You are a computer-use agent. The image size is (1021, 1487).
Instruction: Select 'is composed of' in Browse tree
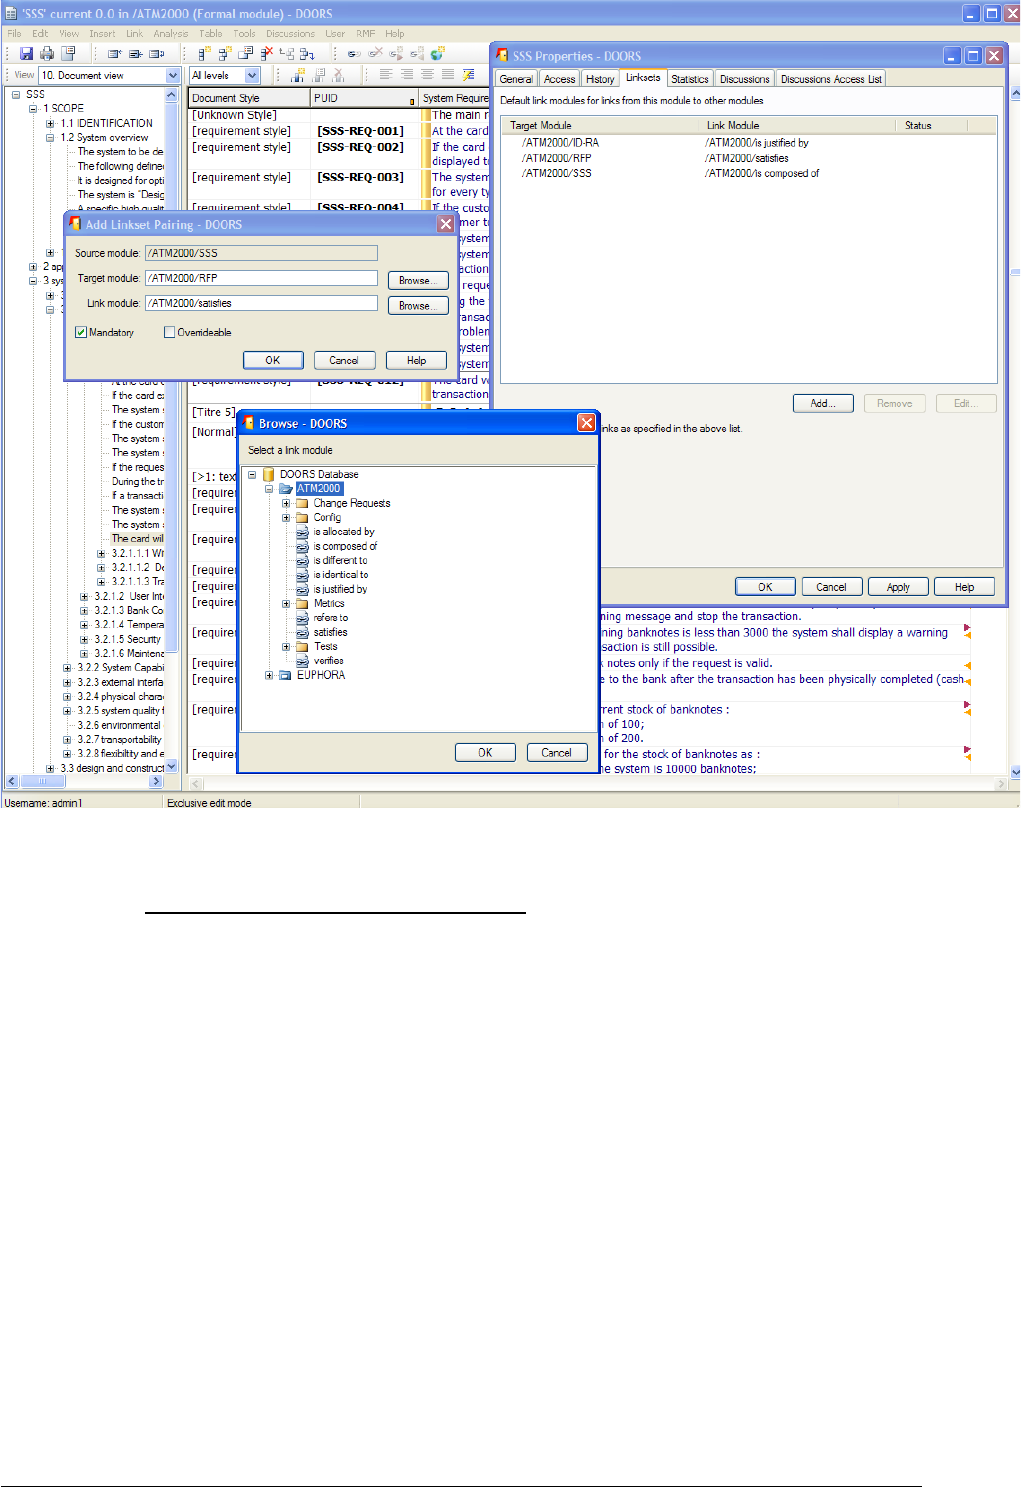pos(345,546)
